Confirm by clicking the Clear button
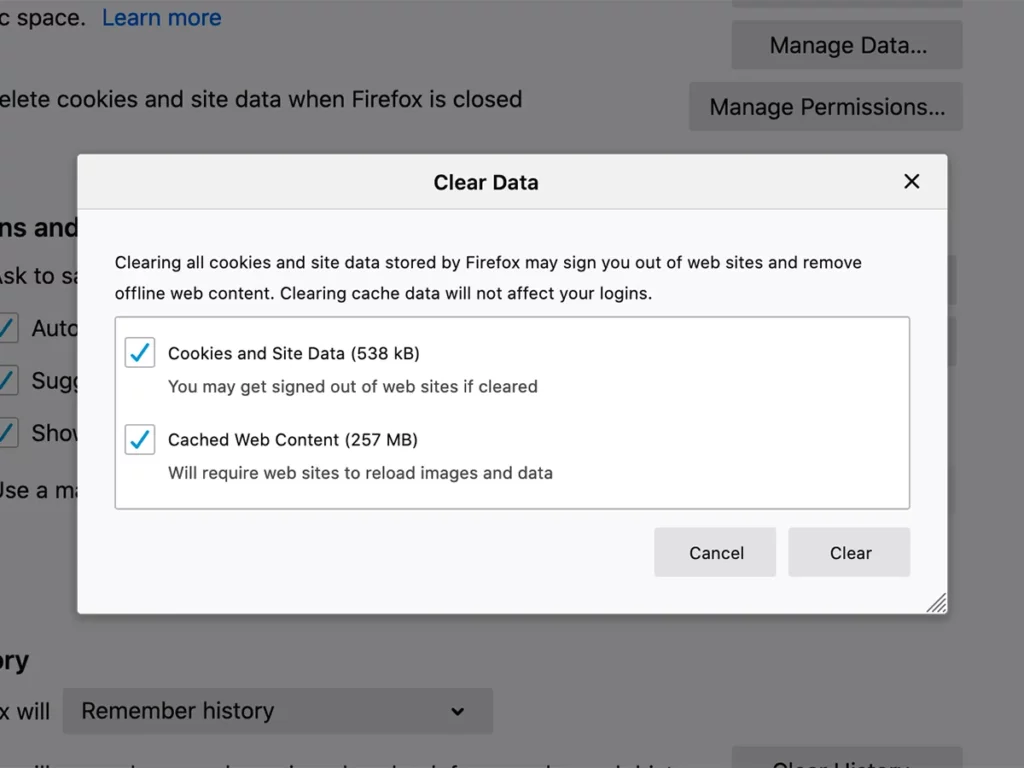 tap(849, 553)
